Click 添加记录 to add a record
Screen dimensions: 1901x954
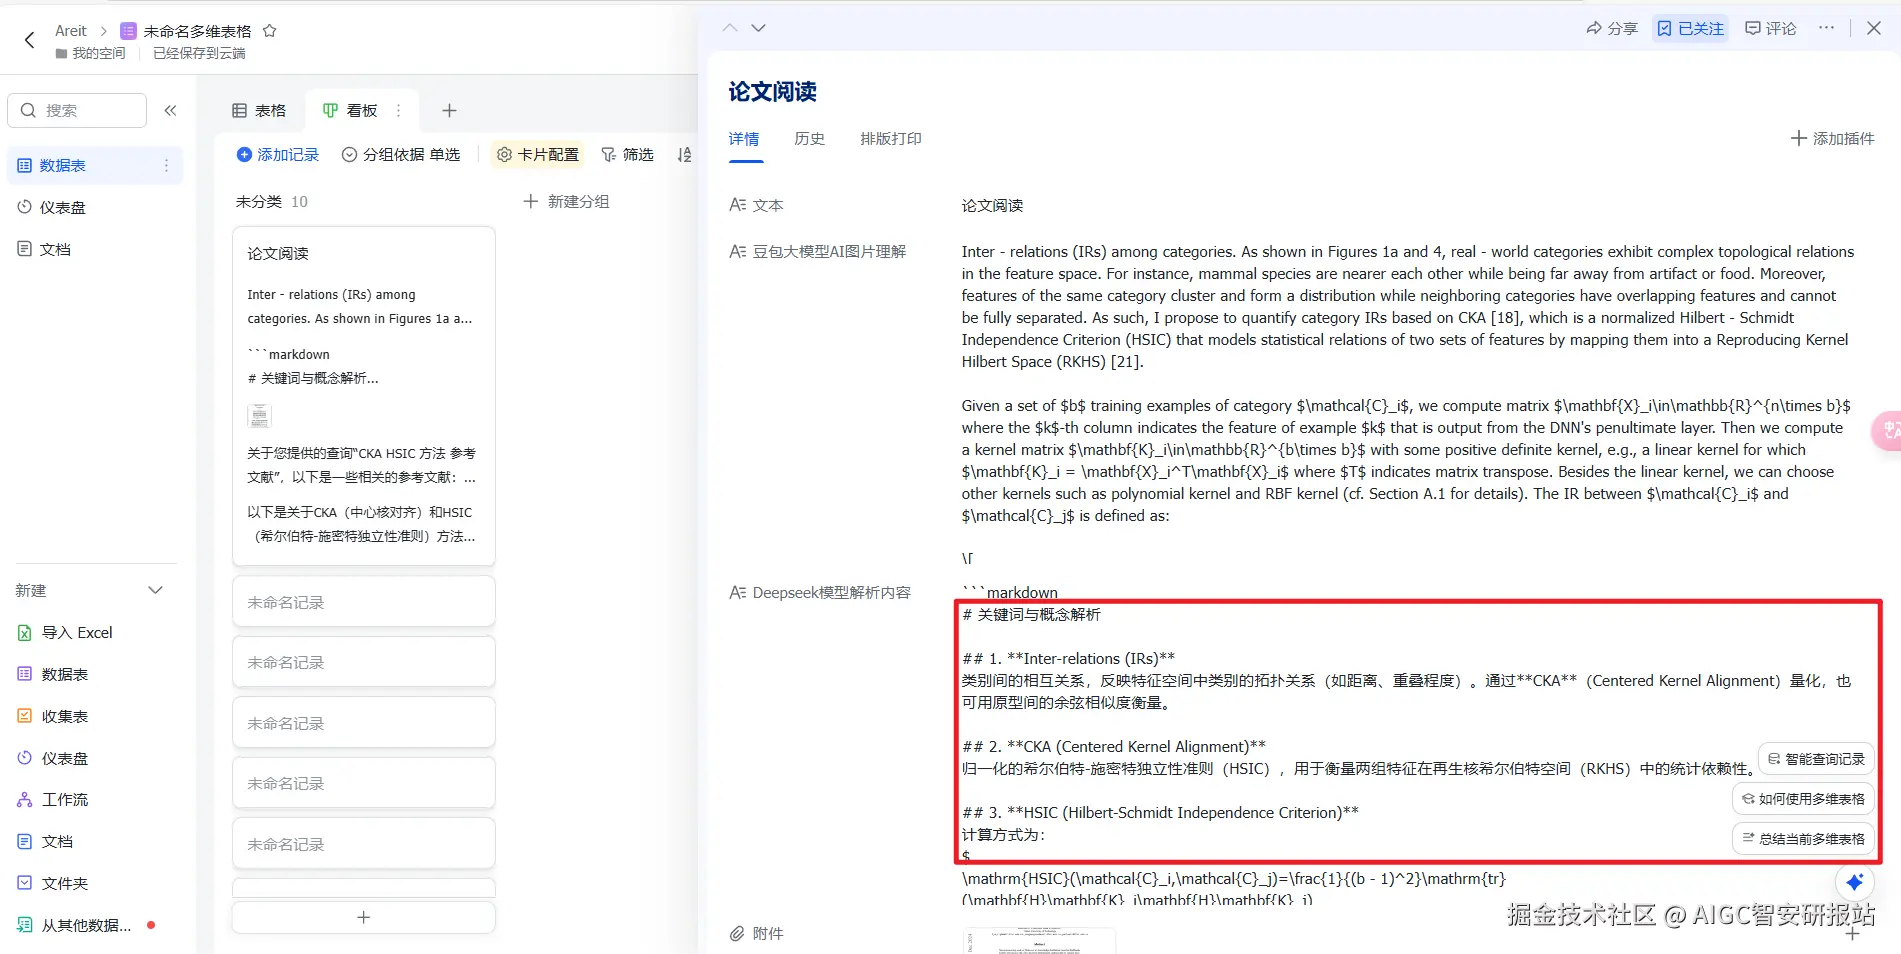(x=278, y=154)
